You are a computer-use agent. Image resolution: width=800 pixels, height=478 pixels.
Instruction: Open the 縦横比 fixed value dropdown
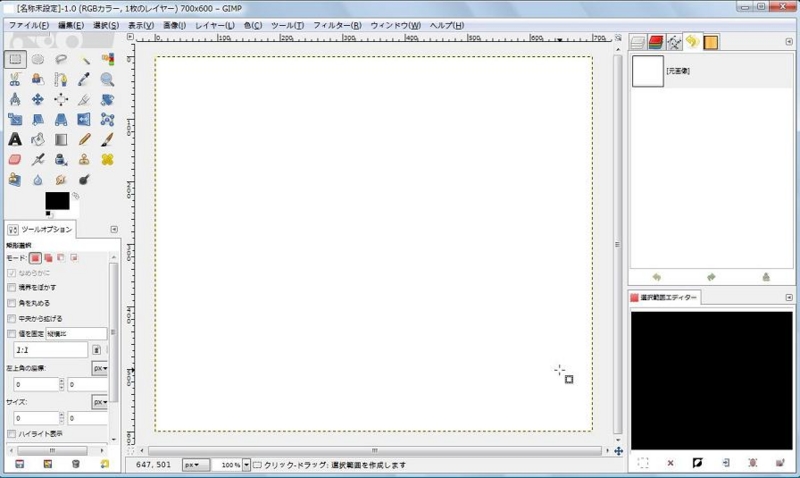pos(77,334)
